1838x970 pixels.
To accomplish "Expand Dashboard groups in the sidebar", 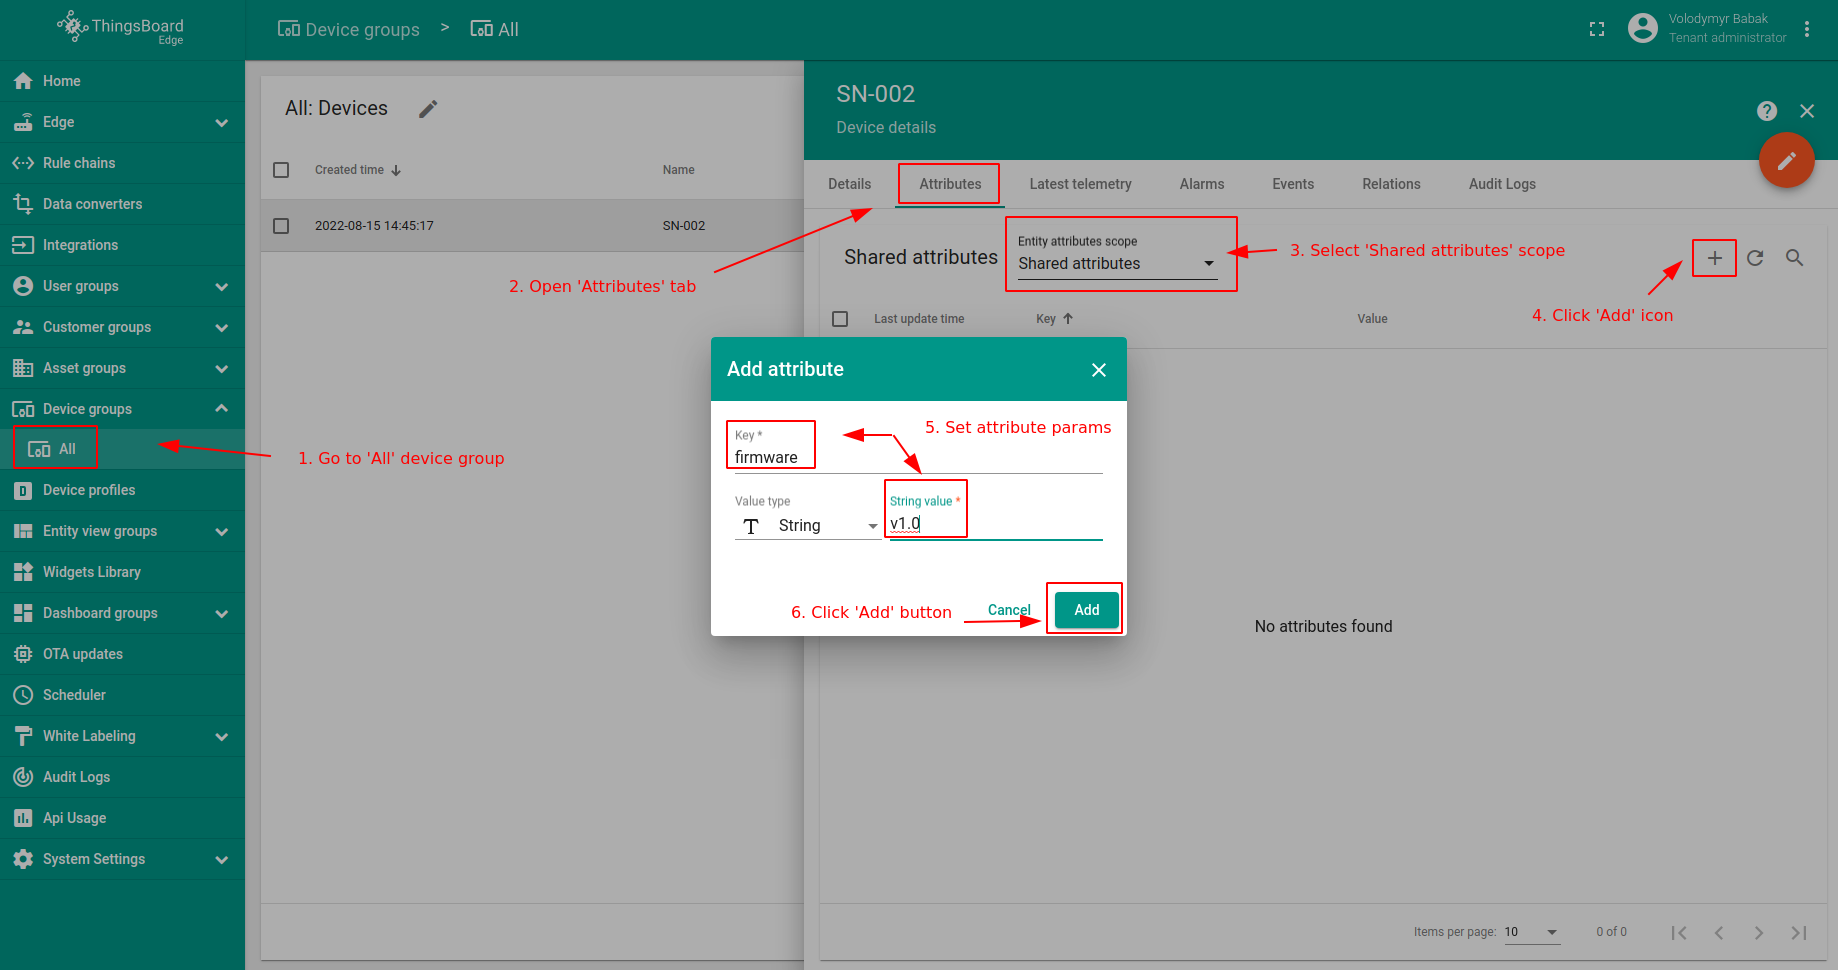I will pyautogui.click(x=221, y=613).
